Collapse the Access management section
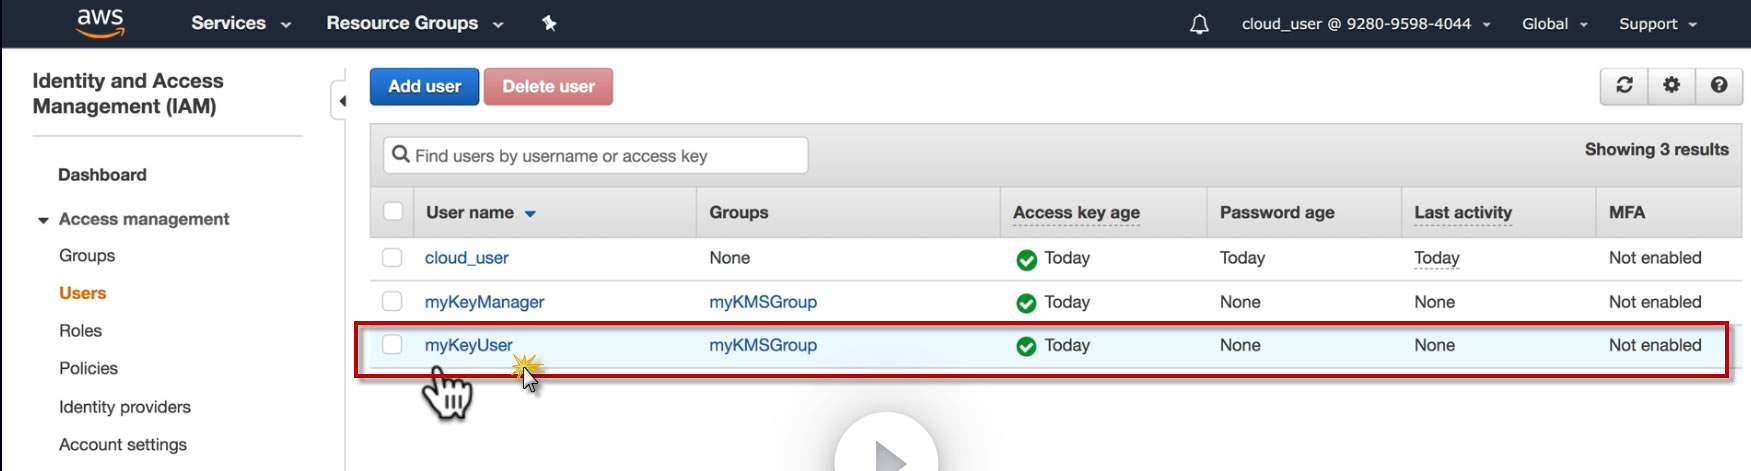This screenshot has width=1751, height=471. [x=44, y=220]
